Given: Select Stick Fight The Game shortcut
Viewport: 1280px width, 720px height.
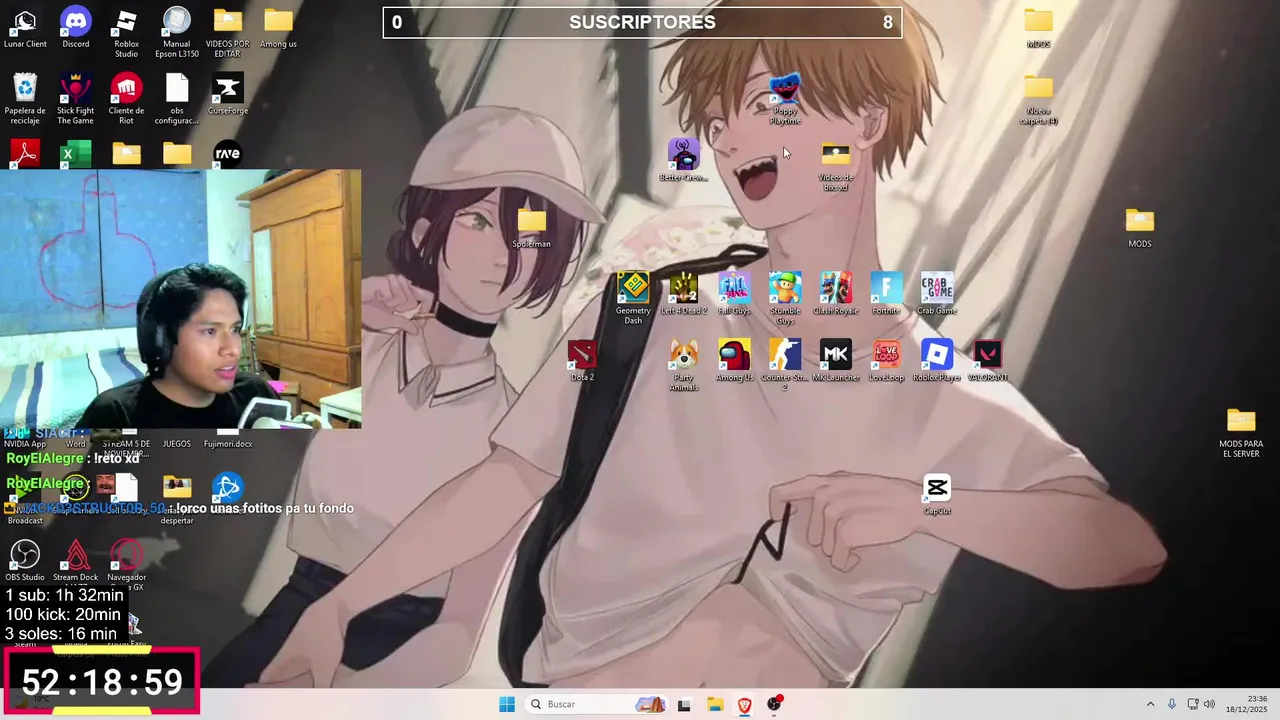Looking at the screenshot, I should coord(76,99).
